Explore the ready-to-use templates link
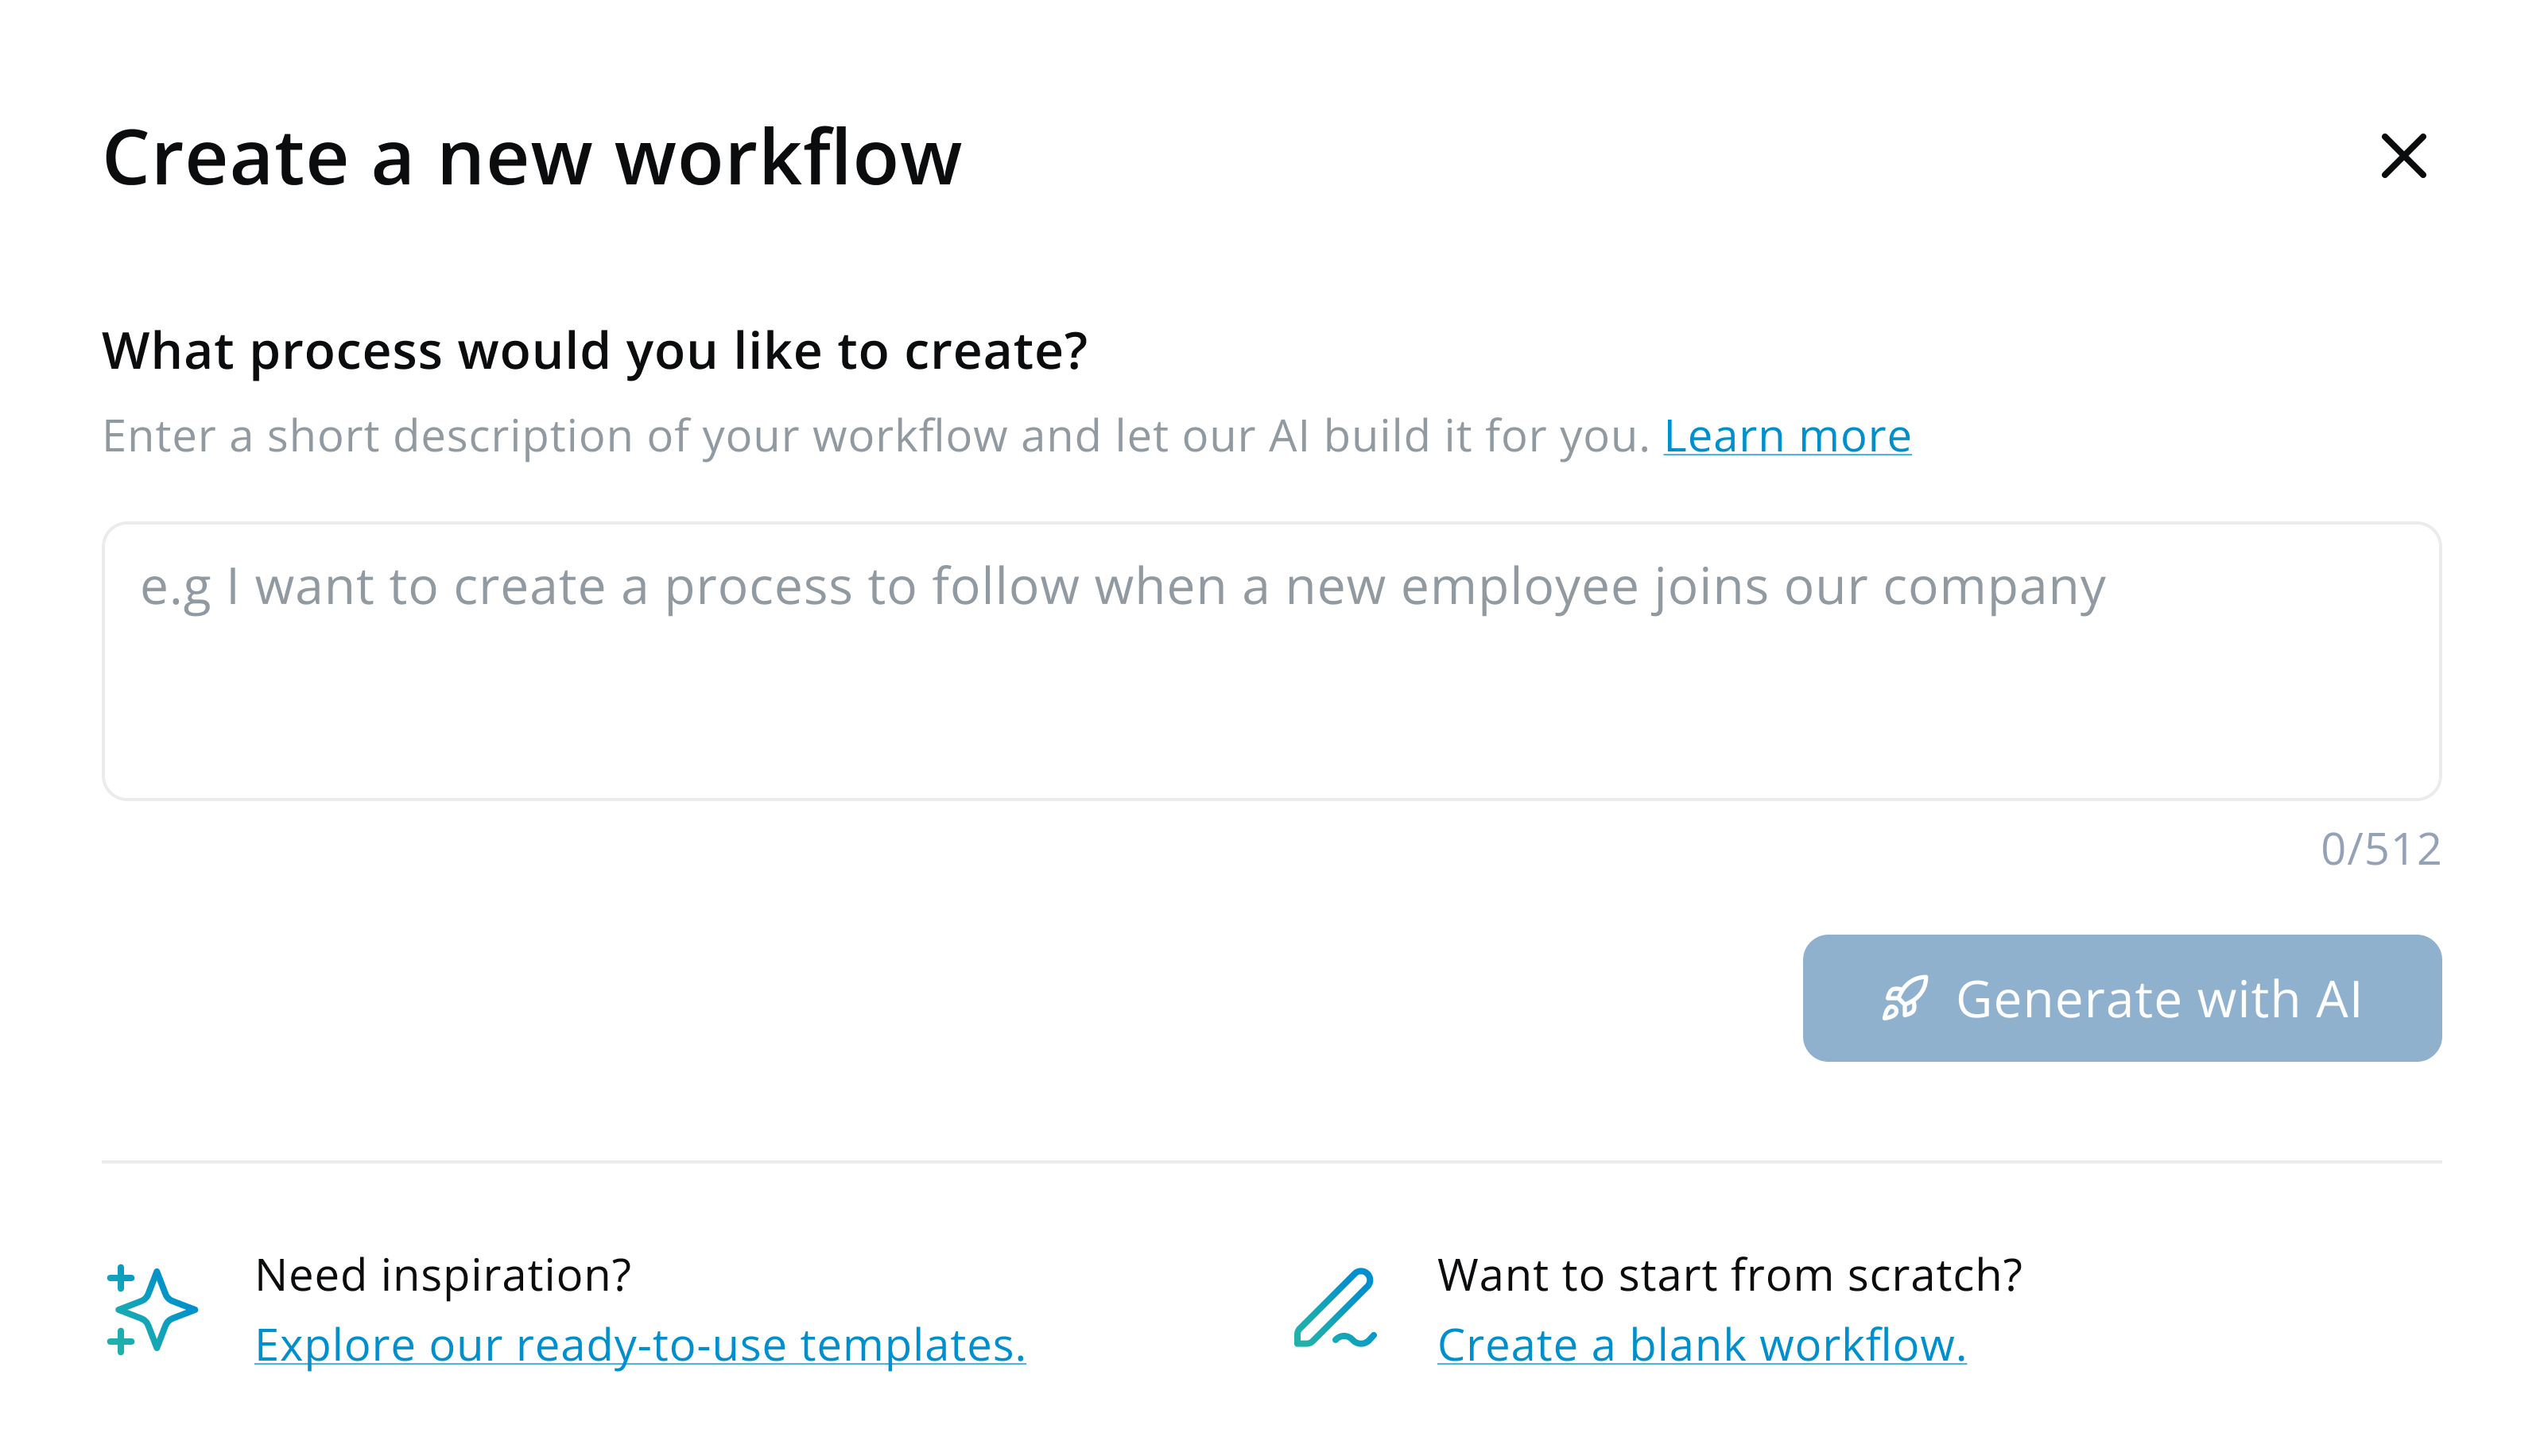Image resolution: width=2544 pixels, height=1456 pixels. (640, 1344)
